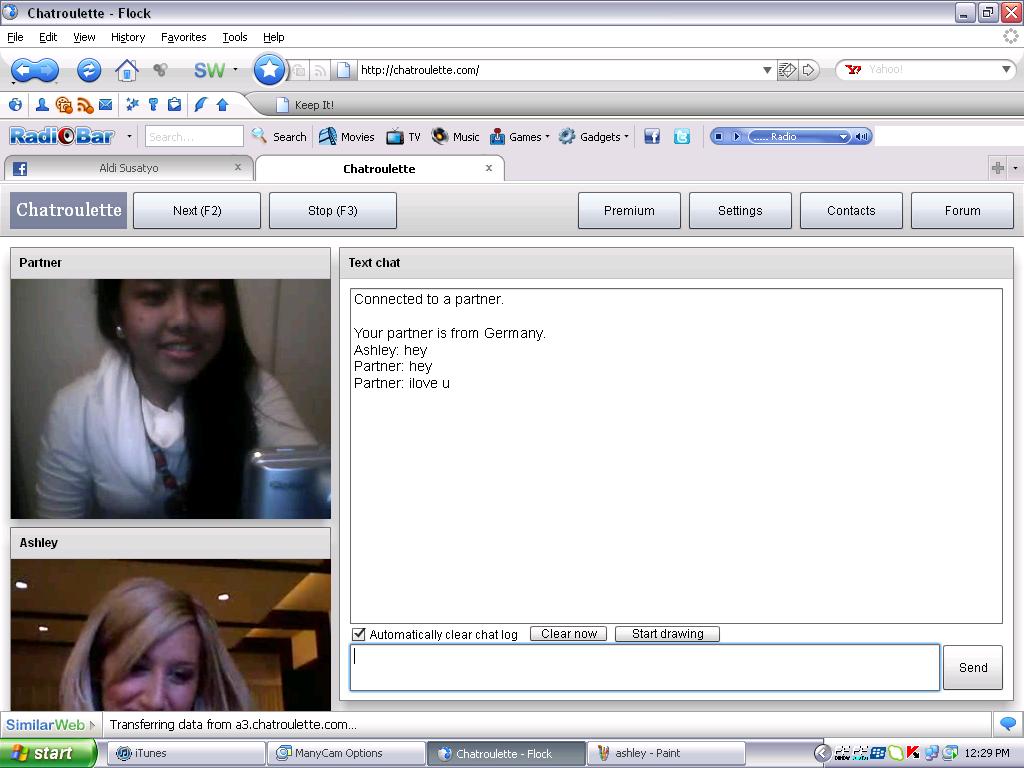This screenshot has width=1024, height=768.
Task: Click the page icon left of URL
Action: (344, 70)
